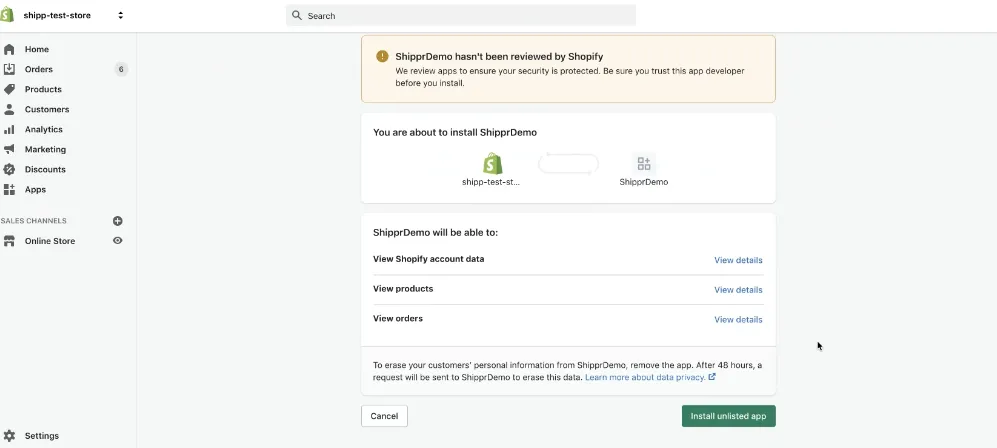
Task: Click the Search field
Action: click(x=461, y=15)
